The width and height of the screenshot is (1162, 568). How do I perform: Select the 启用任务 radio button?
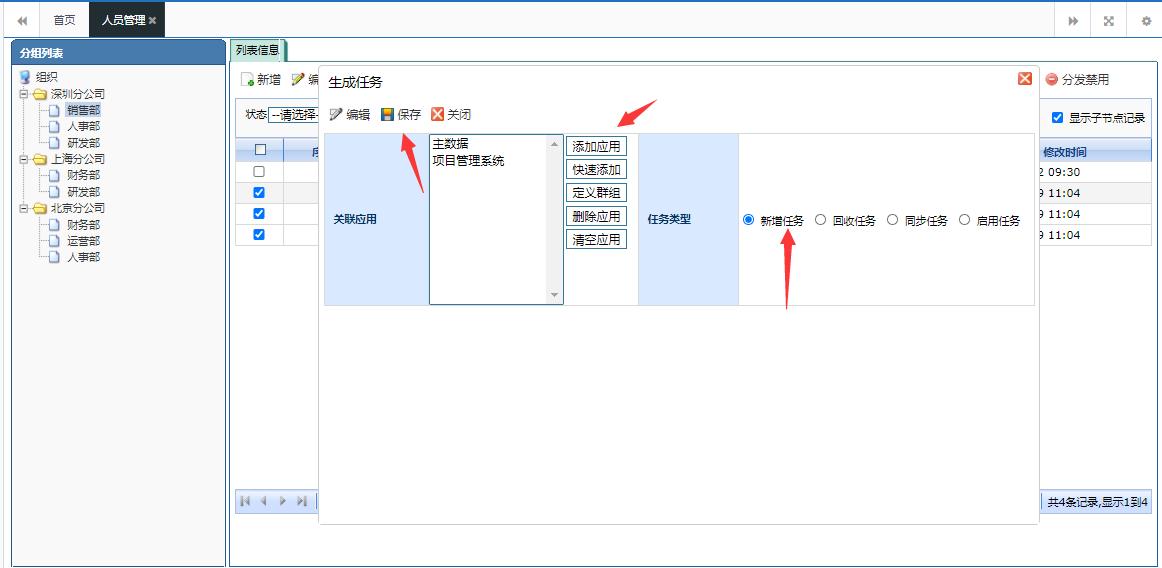tap(964, 220)
